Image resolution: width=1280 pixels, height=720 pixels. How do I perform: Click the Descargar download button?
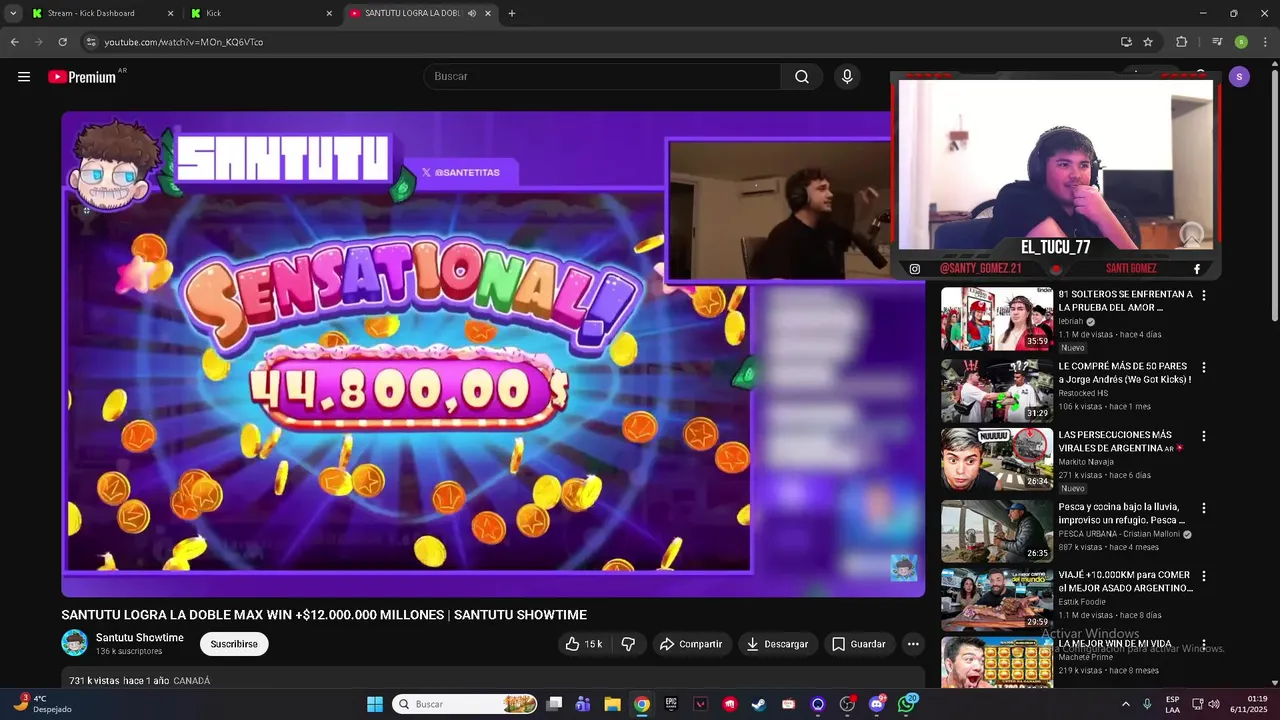point(778,644)
